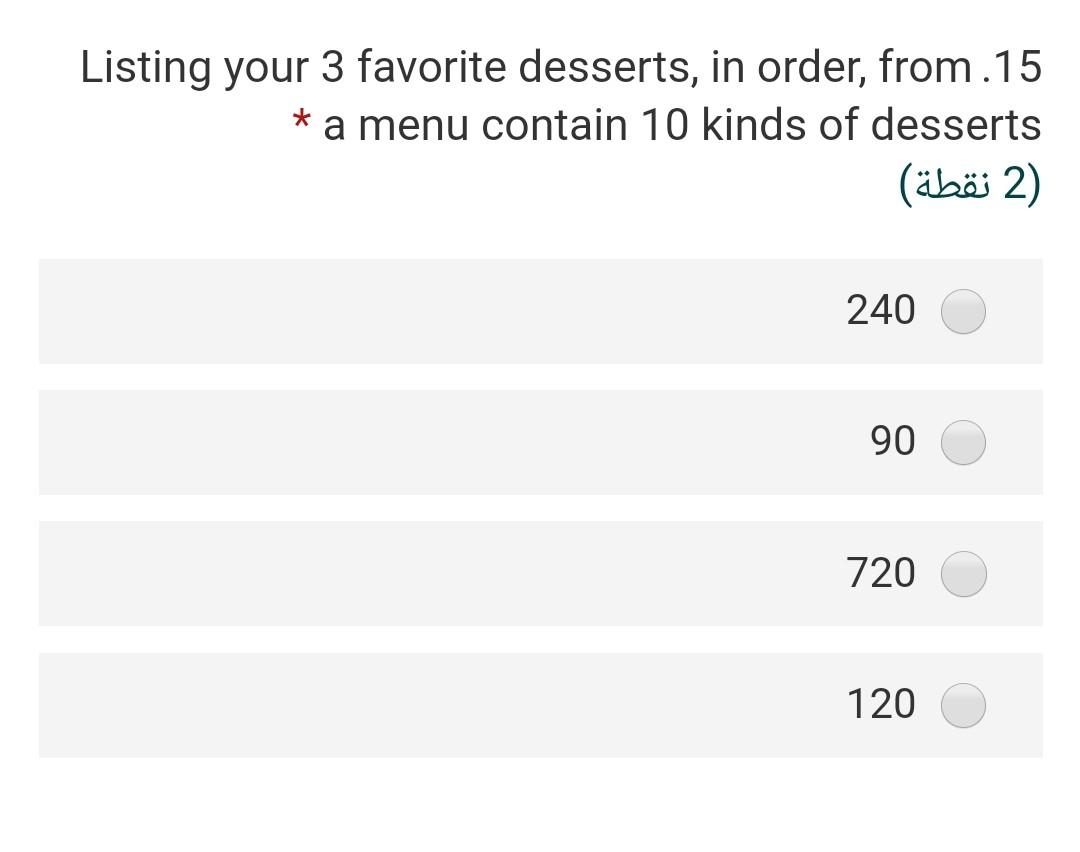Click the 240 answer label
This screenshot has width=1080, height=852.
(x=881, y=310)
